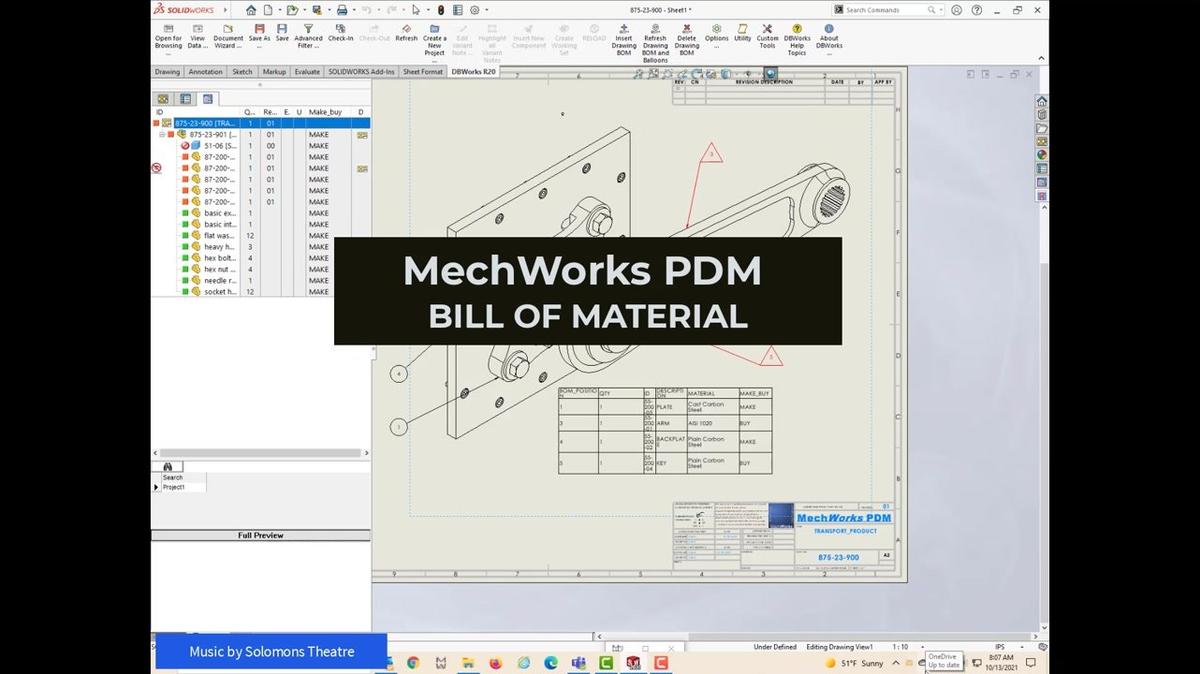Open the Sheet Format tab
Image resolution: width=1200 pixels, height=674 pixels.
pyautogui.click(x=423, y=72)
